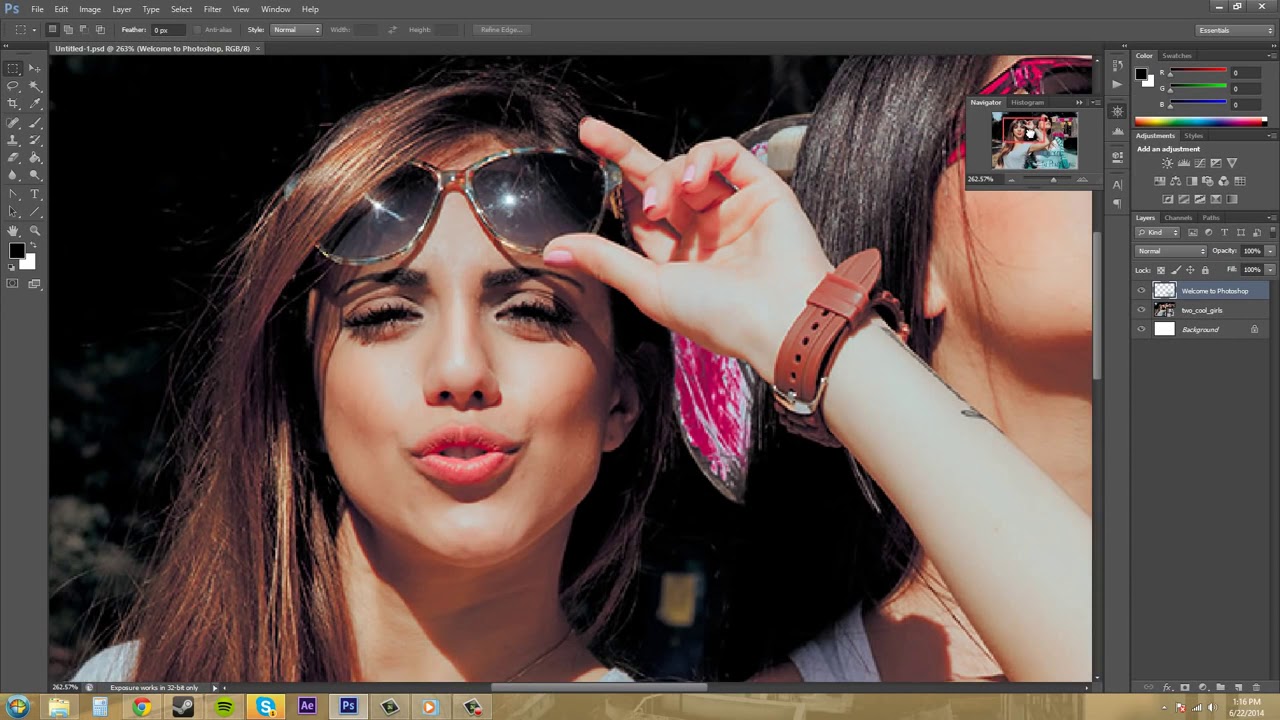Select the Eyedropper tool

(34, 104)
